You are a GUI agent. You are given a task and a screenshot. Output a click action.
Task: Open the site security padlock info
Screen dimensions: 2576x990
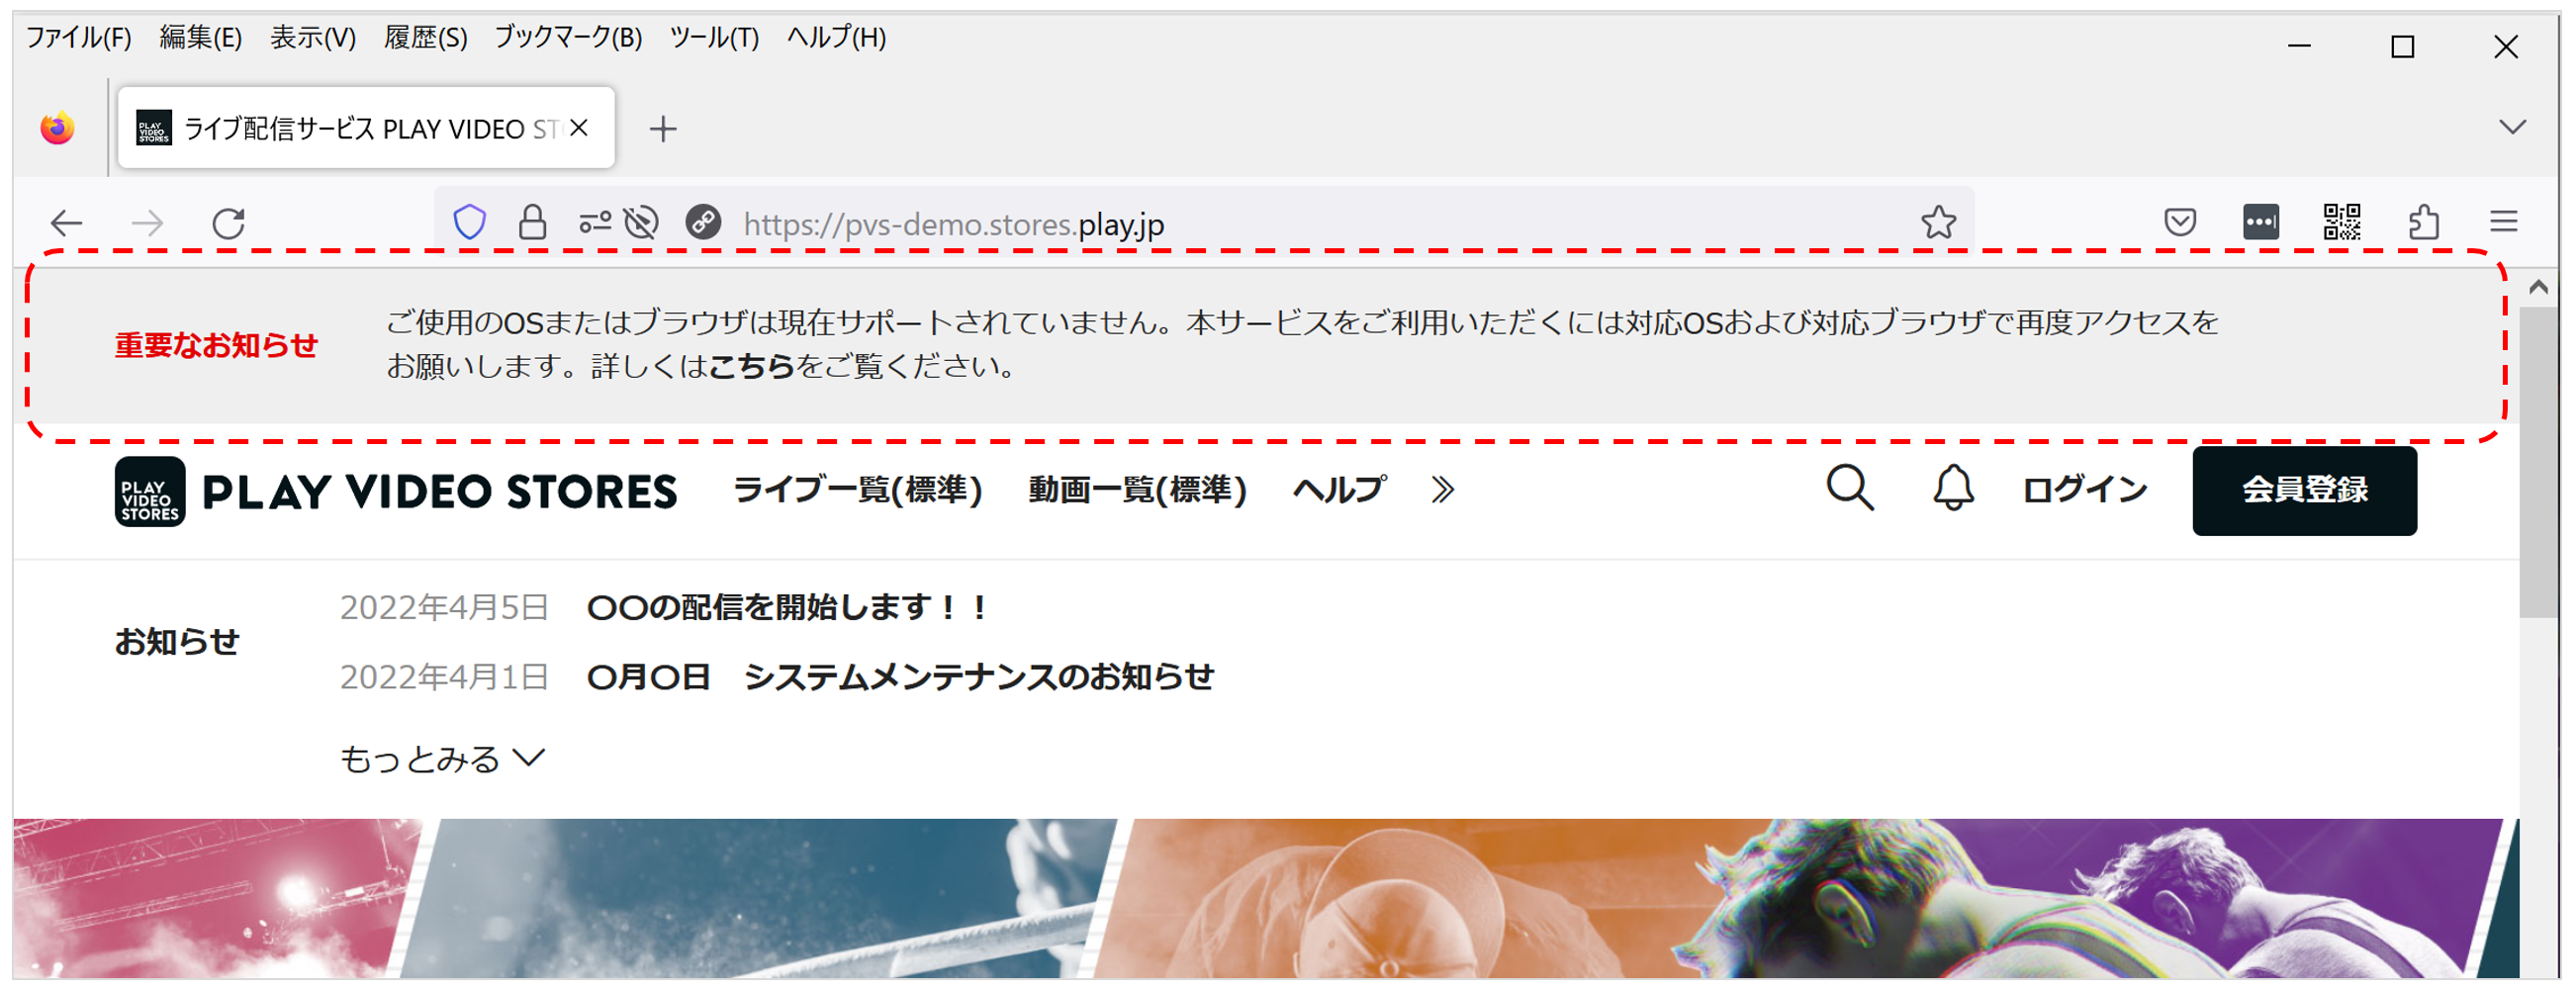point(532,222)
